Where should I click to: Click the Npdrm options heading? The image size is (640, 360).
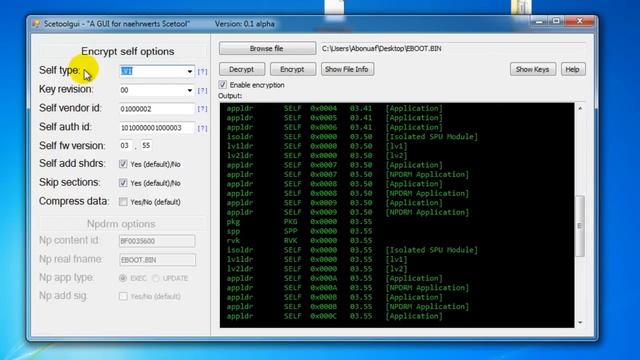pyautogui.click(x=121, y=224)
